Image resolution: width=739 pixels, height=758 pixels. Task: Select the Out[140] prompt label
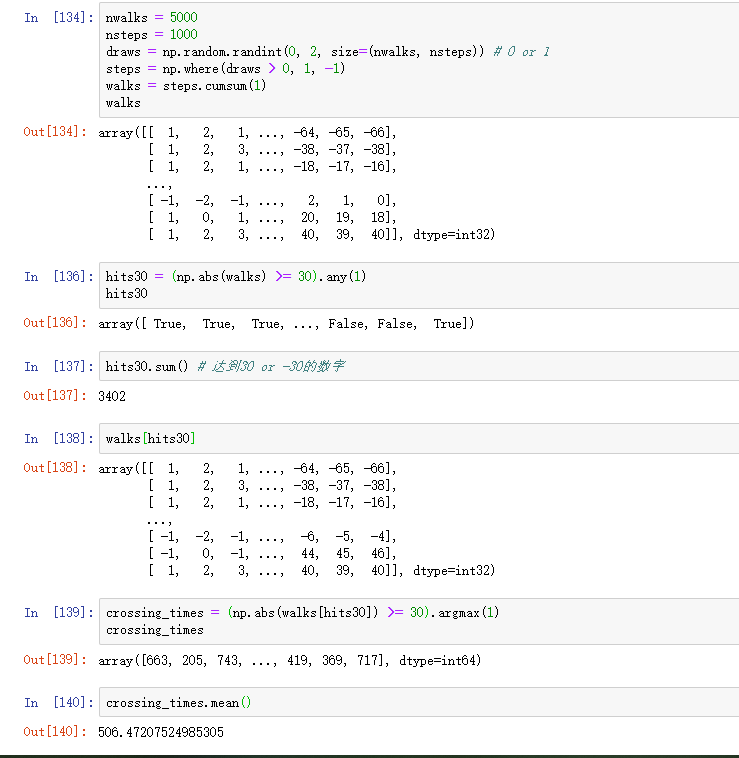point(55,731)
